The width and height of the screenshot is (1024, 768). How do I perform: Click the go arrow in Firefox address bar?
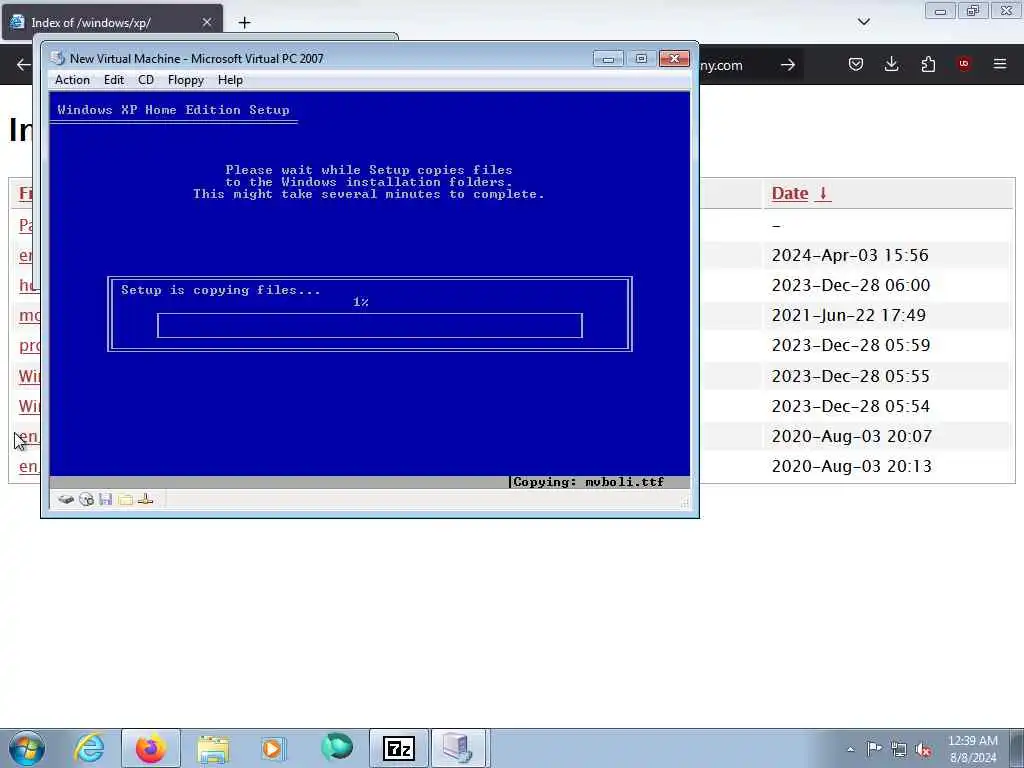(788, 65)
